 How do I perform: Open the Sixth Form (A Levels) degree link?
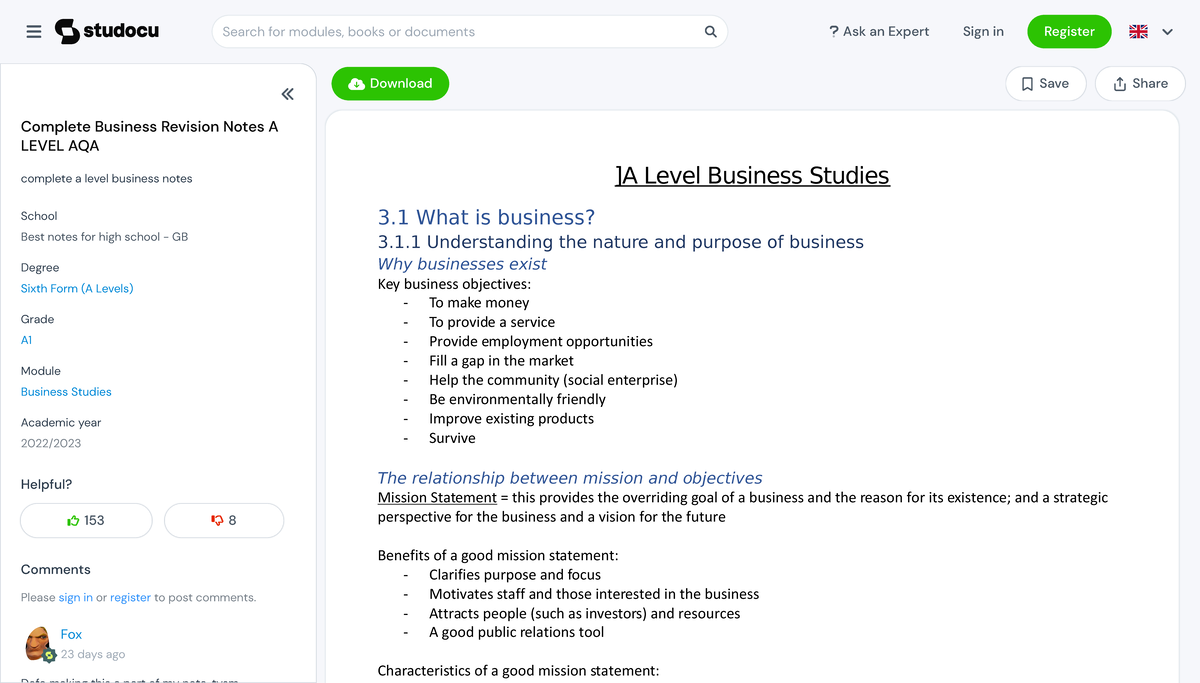tap(77, 288)
